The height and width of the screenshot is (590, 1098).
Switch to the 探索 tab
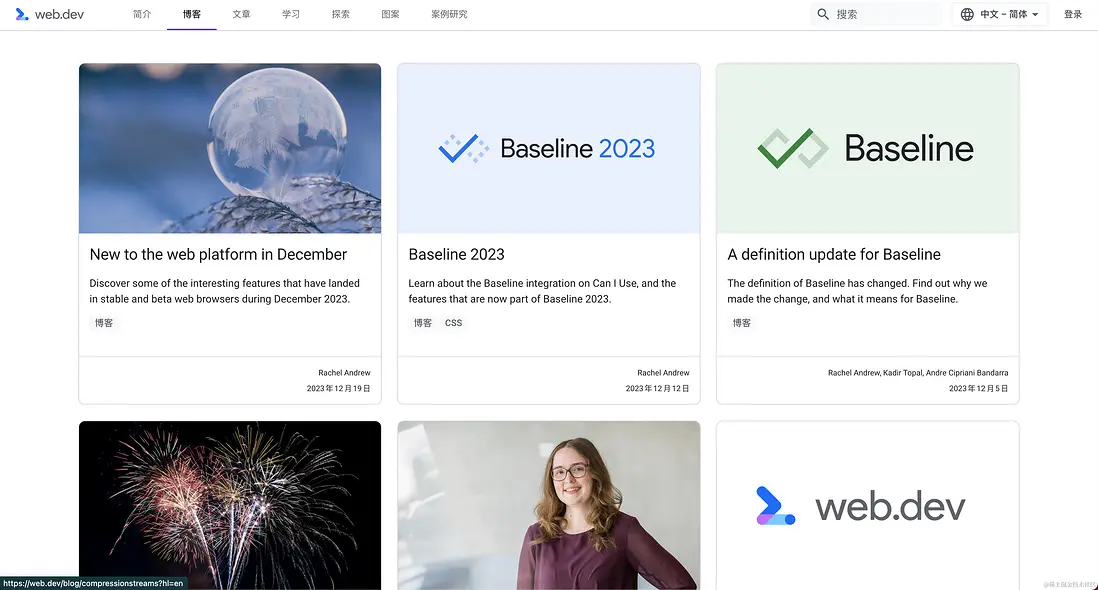341,14
